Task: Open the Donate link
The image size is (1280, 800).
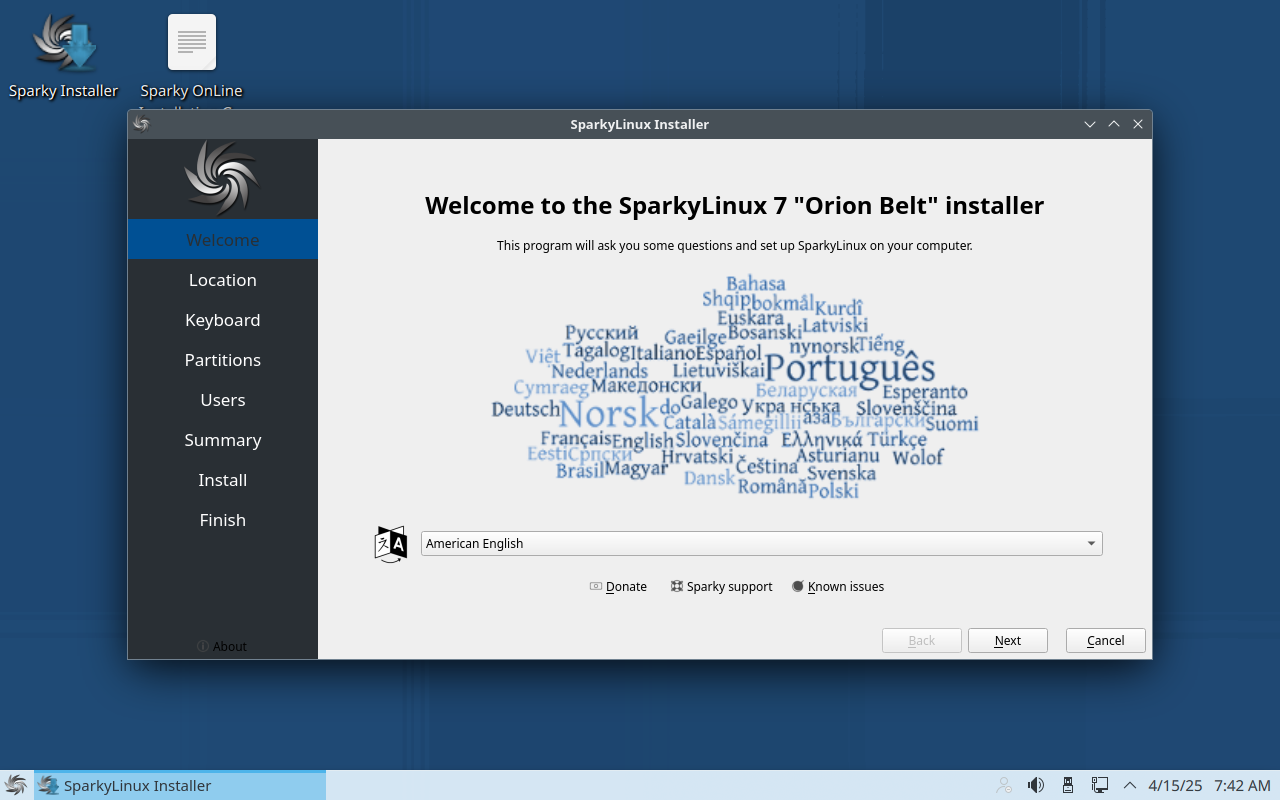Action: pyautogui.click(x=618, y=587)
